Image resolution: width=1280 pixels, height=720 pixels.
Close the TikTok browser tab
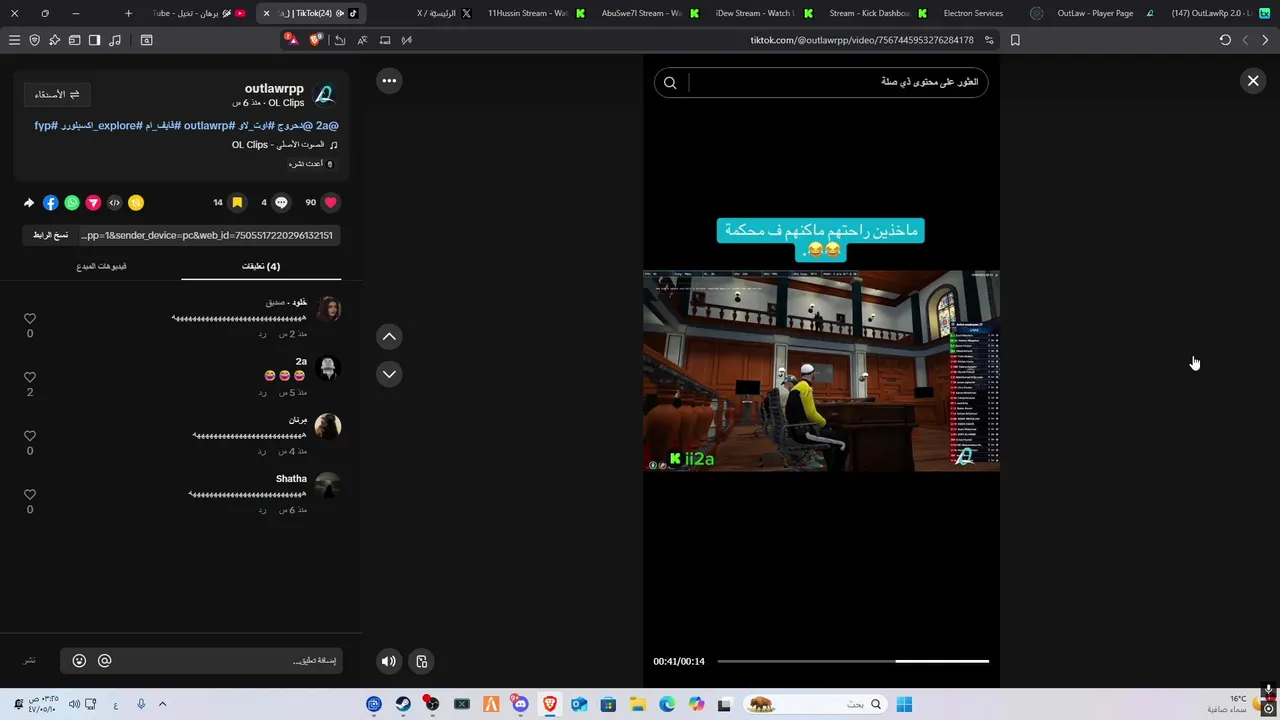[266, 13]
